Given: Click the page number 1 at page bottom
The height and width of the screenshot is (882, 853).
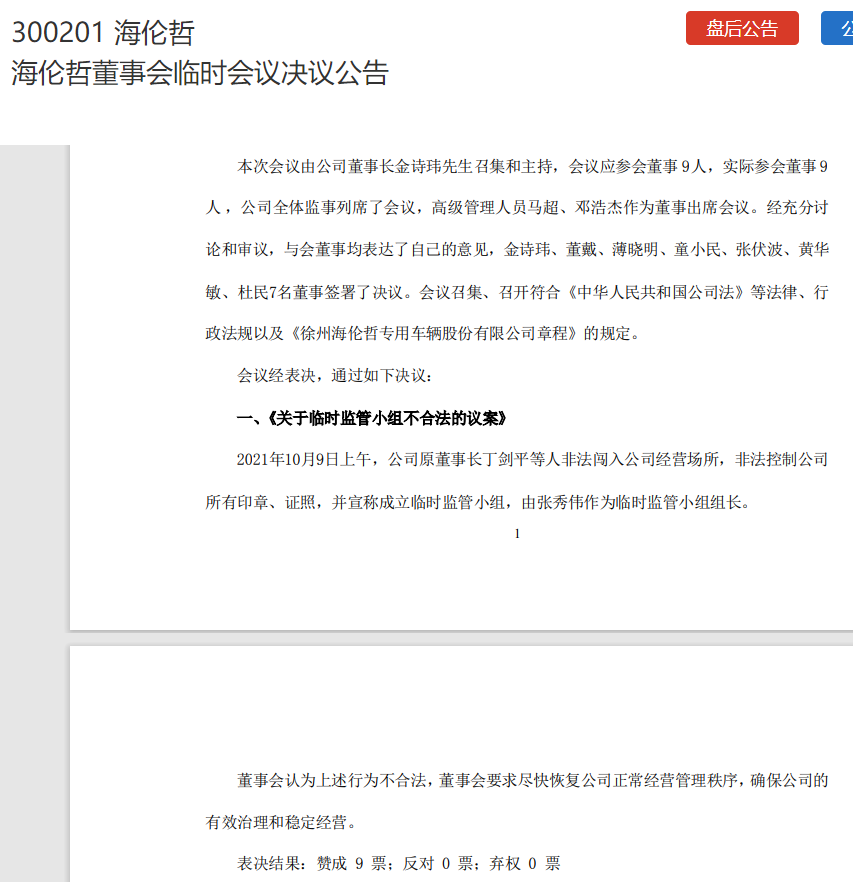Looking at the screenshot, I should click(x=516, y=533).
